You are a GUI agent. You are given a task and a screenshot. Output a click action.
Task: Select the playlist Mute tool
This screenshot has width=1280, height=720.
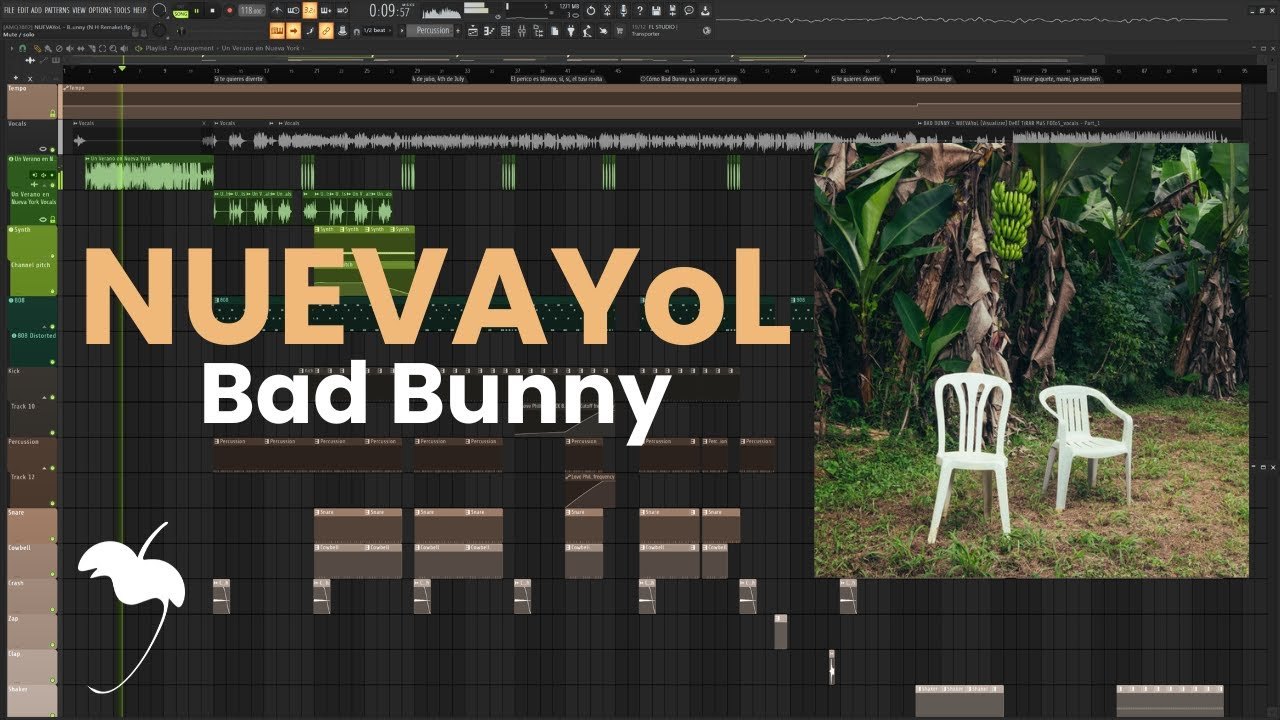[x=69, y=48]
